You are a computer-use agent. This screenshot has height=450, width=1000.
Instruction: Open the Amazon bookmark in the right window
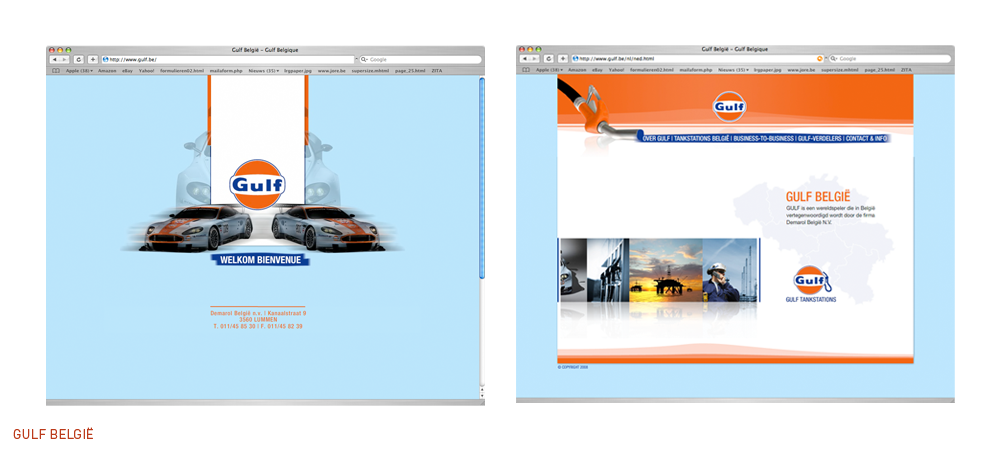(x=577, y=70)
